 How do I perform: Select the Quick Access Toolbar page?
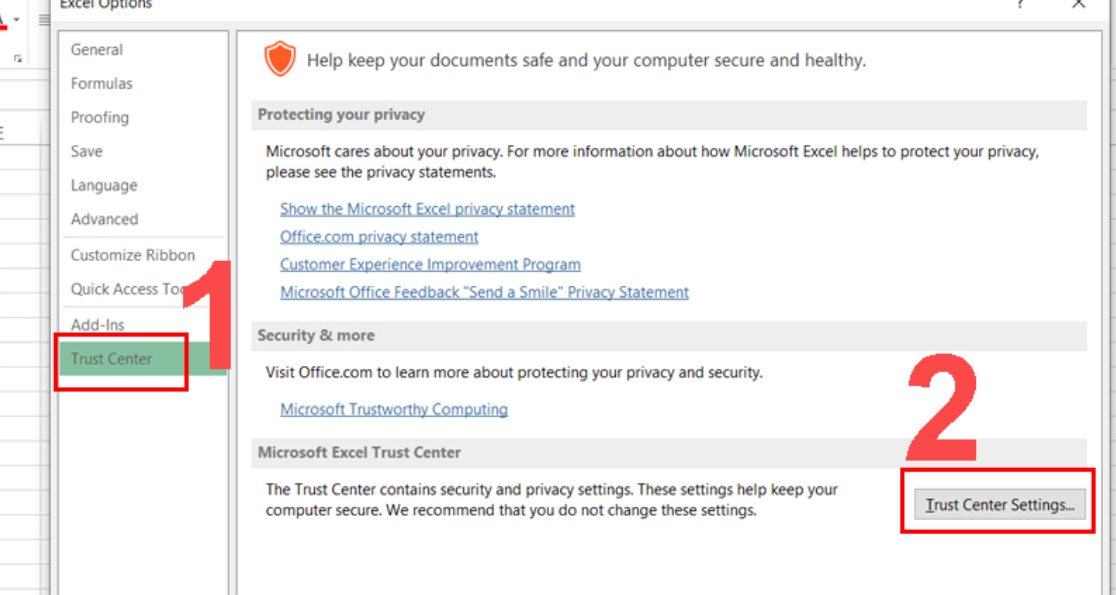125,289
